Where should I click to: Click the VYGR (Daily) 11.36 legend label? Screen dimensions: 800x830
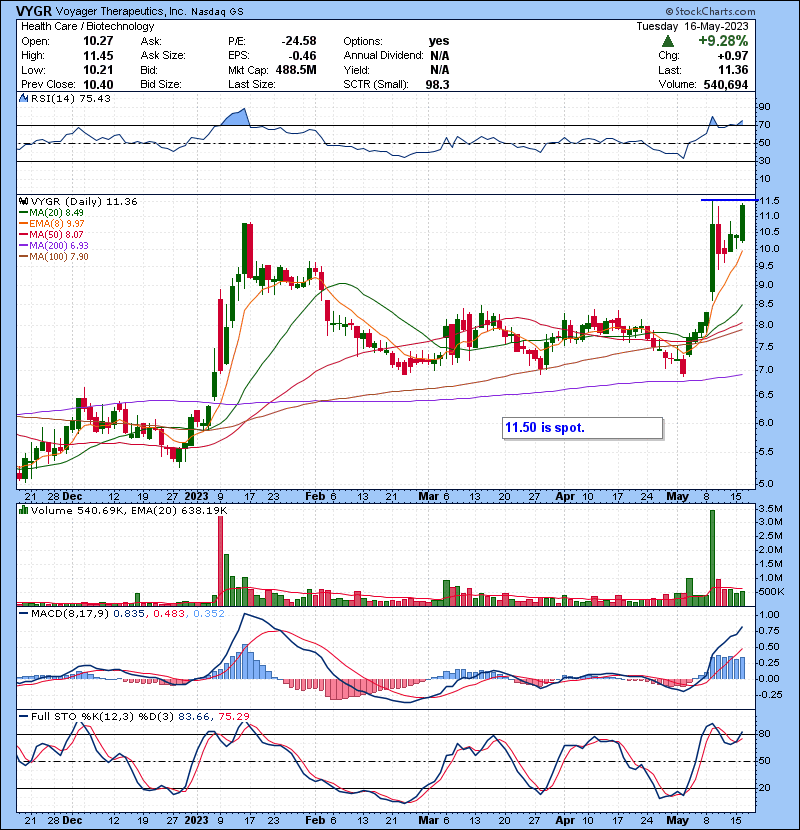84,202
